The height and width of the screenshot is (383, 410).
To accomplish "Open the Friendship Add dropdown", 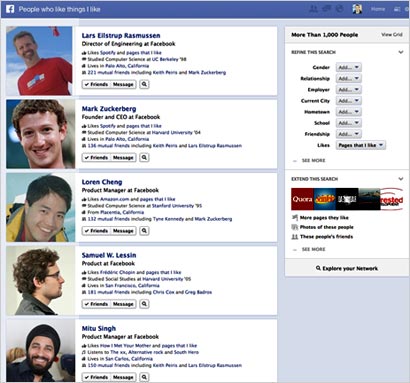I will (348, 134).
